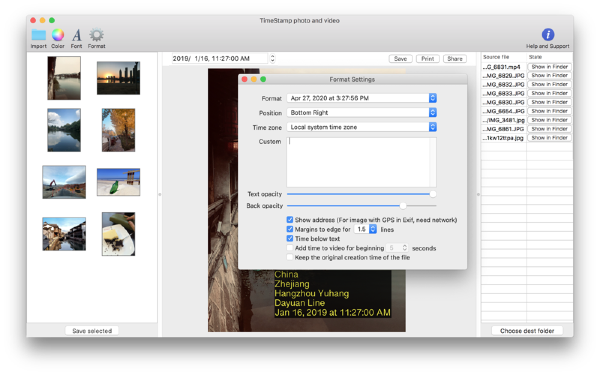Open the Color wheel picker
Screen dimensions: 600x375
pyautogui.click(x=58, y=35)
